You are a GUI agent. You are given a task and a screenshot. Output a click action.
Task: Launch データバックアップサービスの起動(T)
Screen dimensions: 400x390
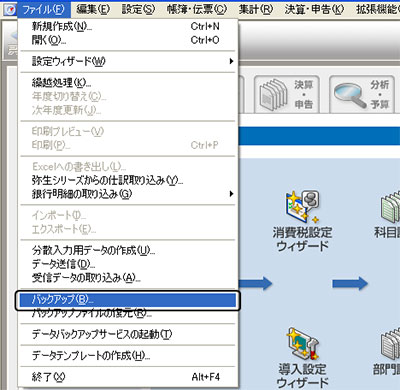(127, 334)
